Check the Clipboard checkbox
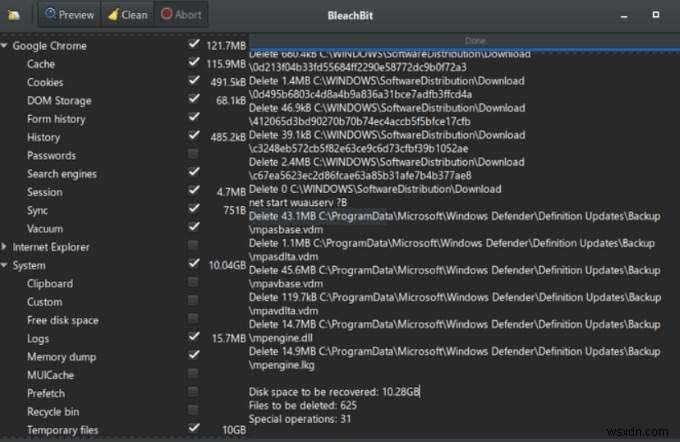The height and width of the screenshot is (442, 680). click(x=193, y=282)
